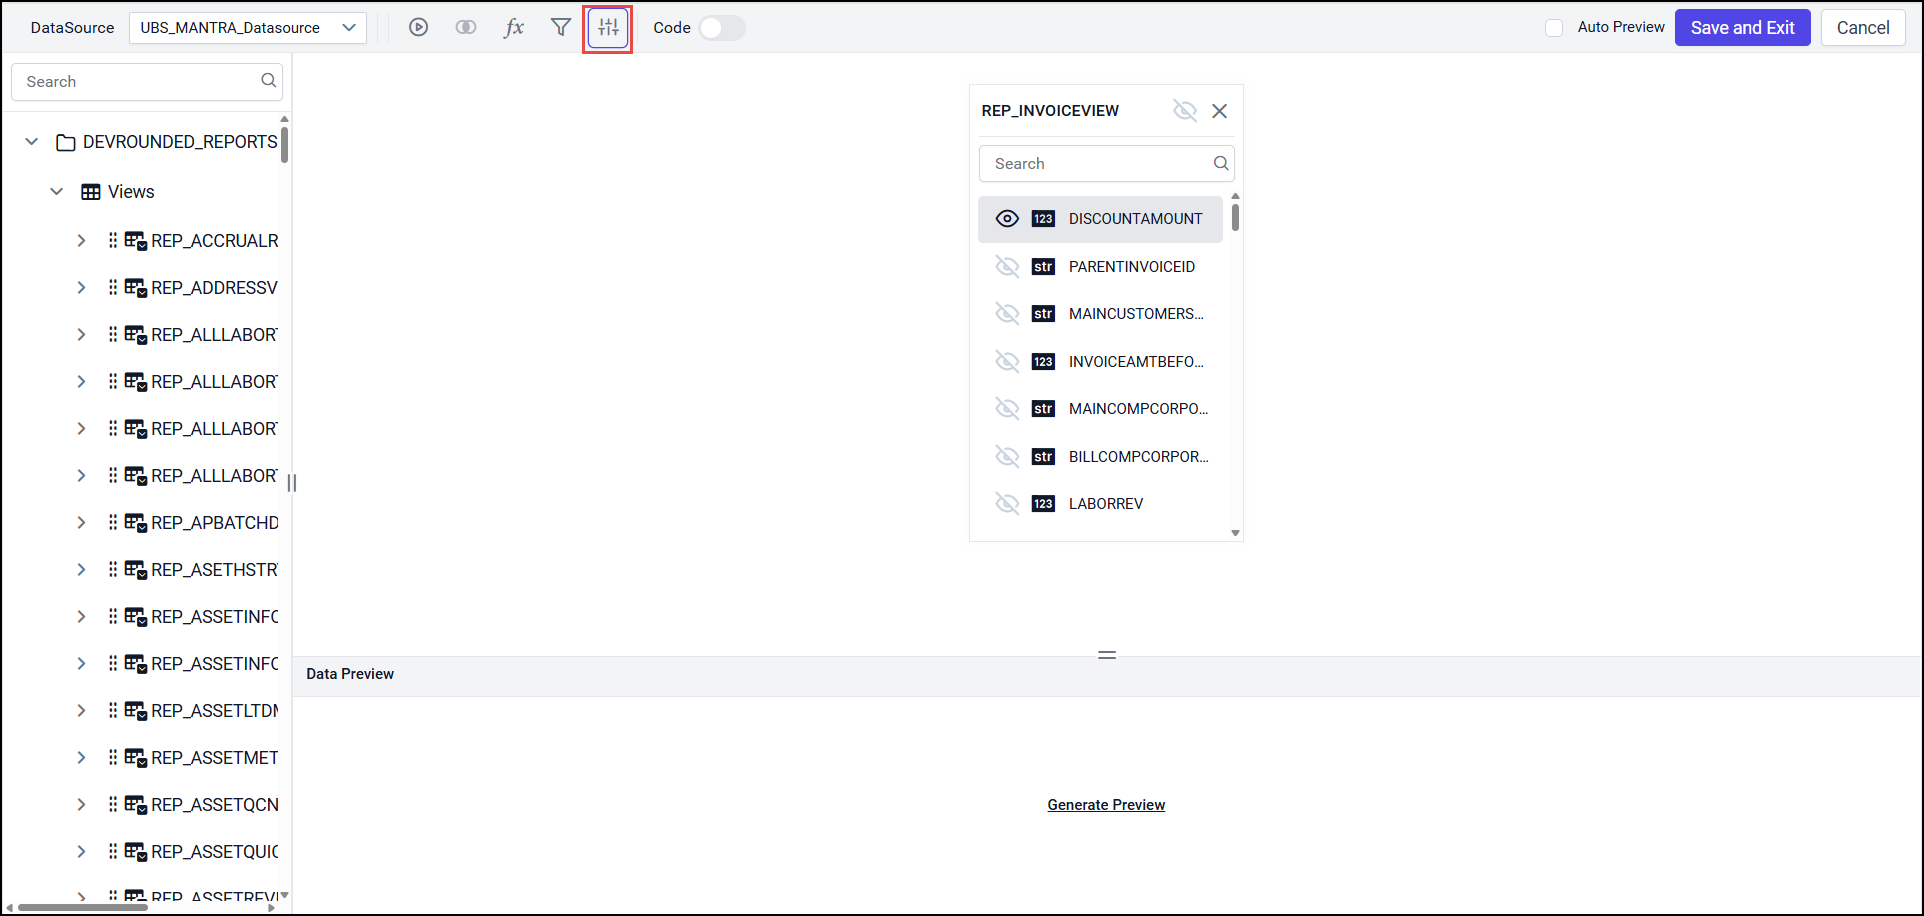Viewport: 1924px width, 916px height.
Task: Expand the REP_ASETHSTR view
Action: 81,570
